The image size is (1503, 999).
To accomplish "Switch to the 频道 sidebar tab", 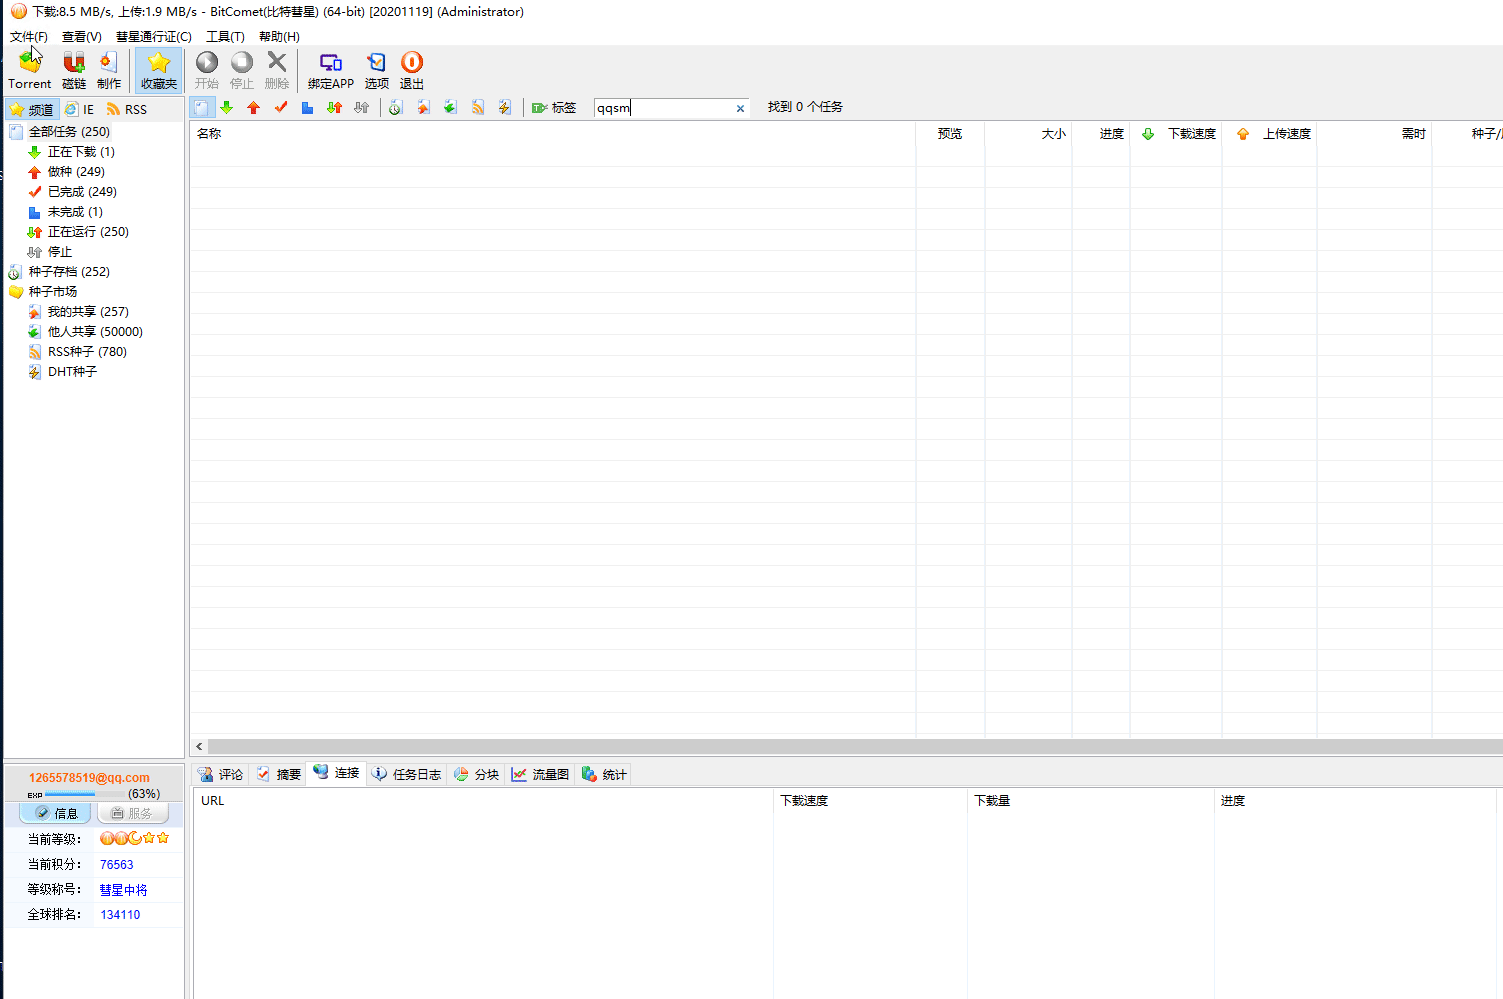I will coord(31,109).
